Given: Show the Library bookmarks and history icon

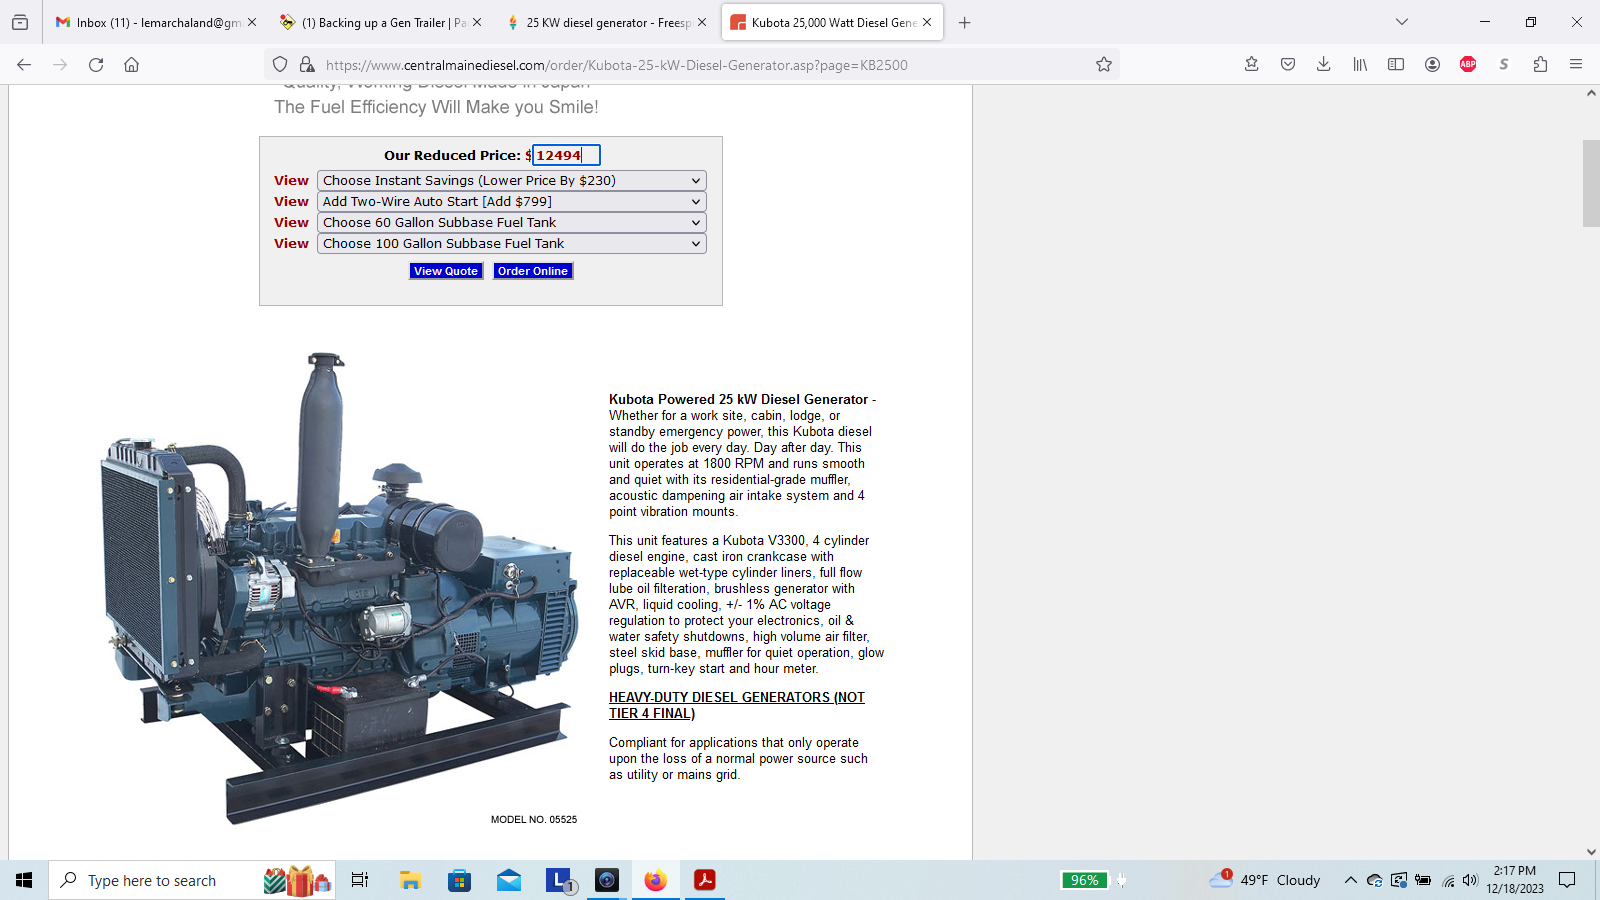Looking at the screenshot, I should [1360, 65].
